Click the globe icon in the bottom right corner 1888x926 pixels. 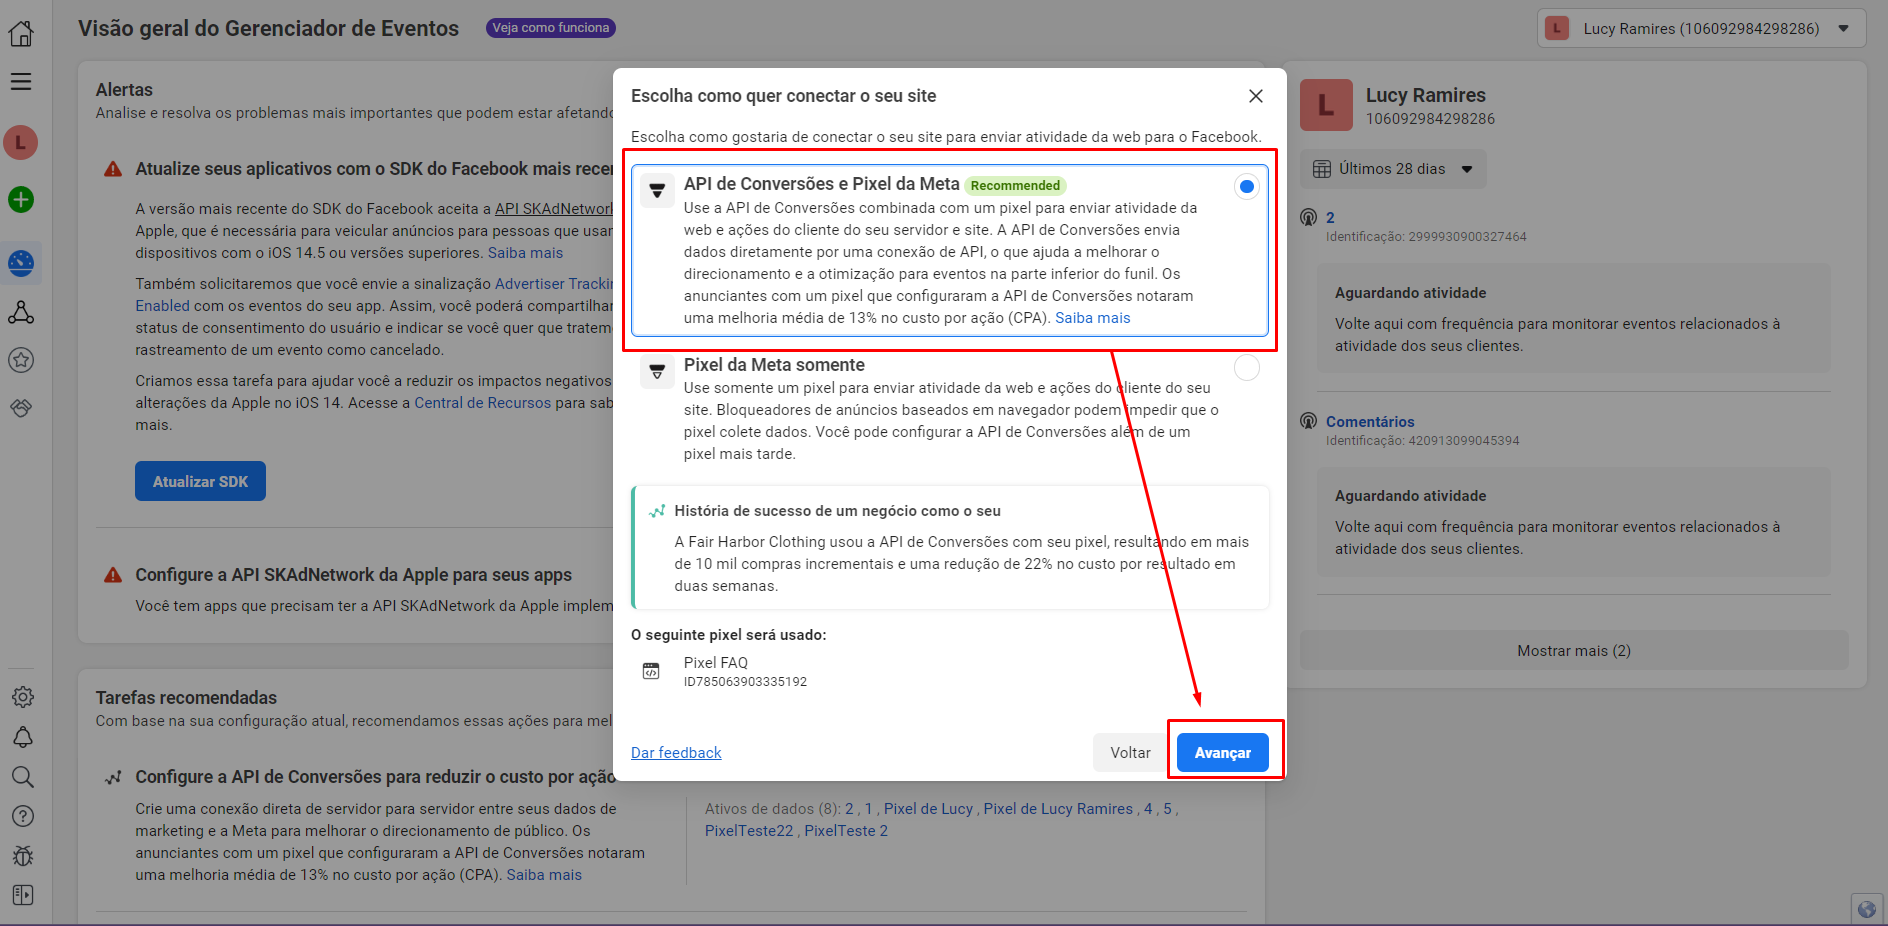tap(1866, 909)
